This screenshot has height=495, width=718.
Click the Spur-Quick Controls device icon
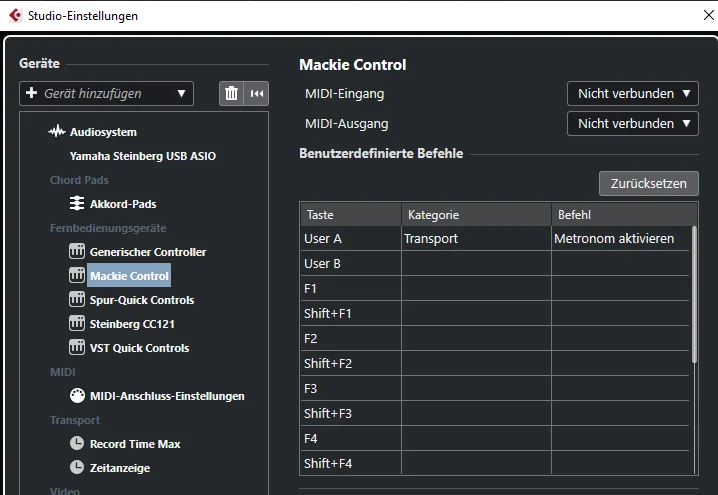(77, 299)
